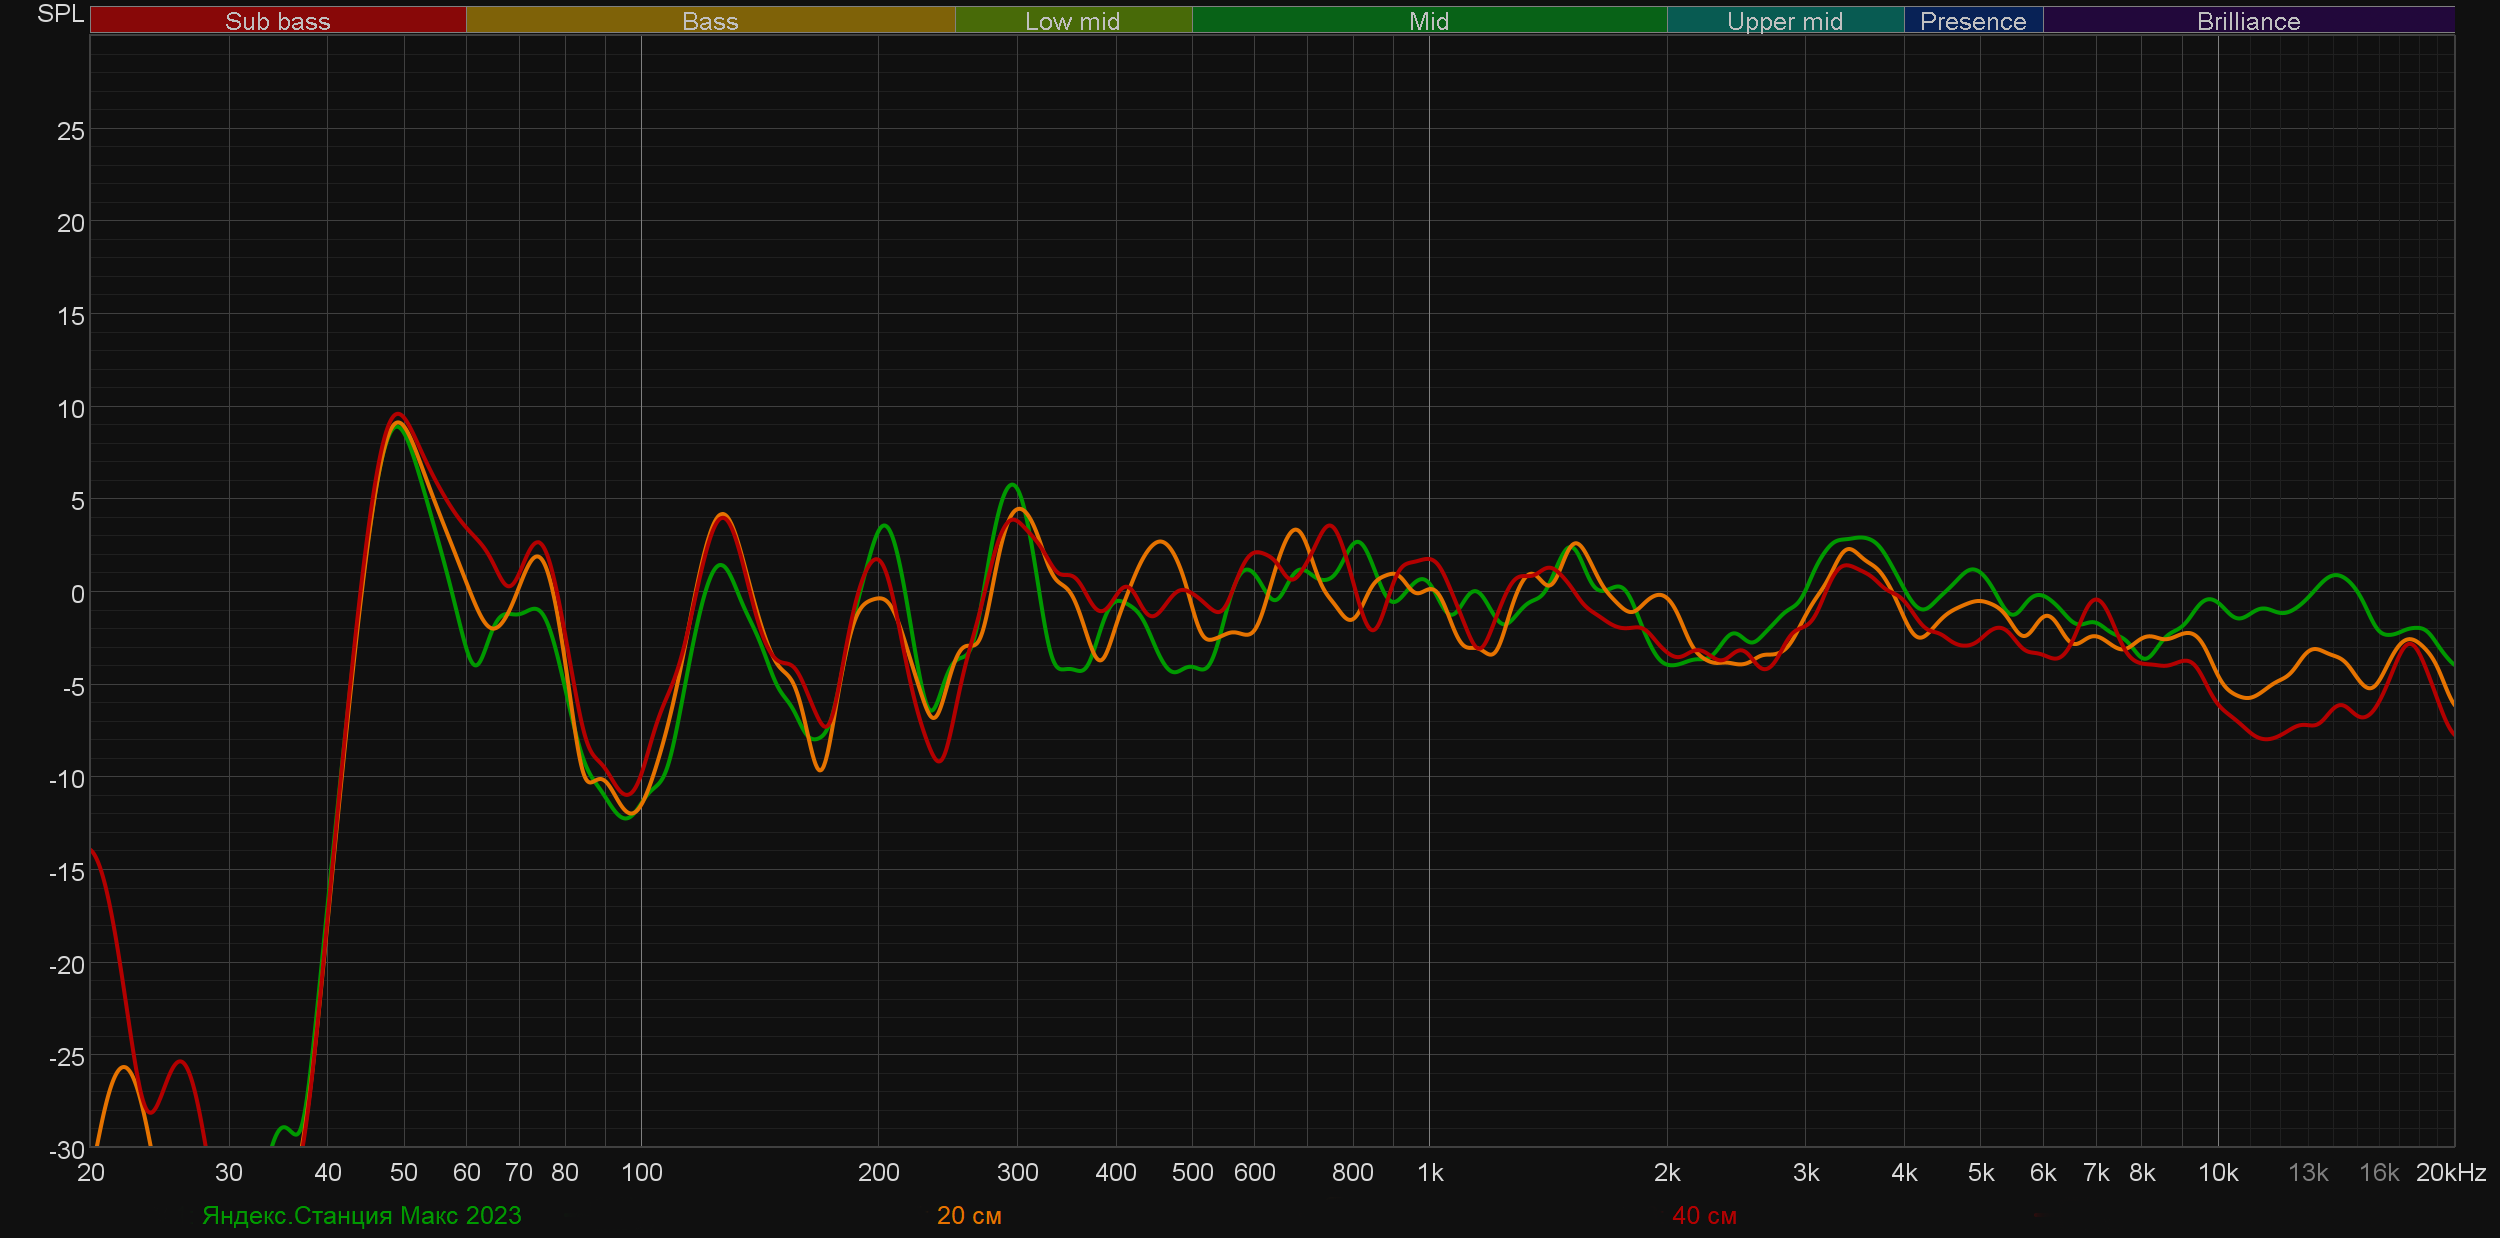The image size is (2500, 1238).
Task: Click the 1k frequency axis label
Action: 1430,1172
